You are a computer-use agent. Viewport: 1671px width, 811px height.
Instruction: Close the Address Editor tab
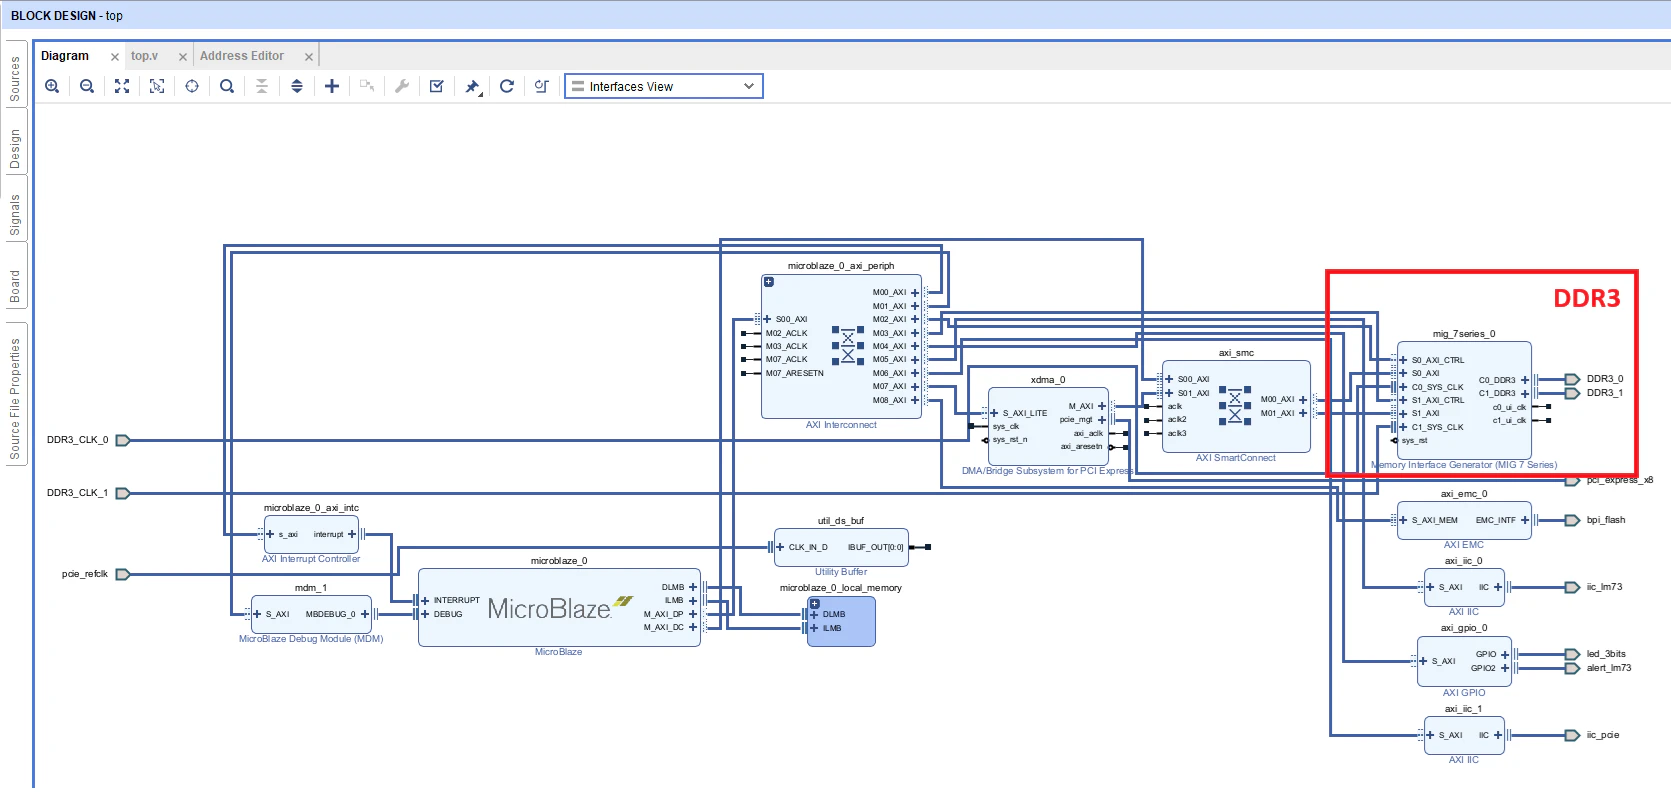tap(309, 57)
